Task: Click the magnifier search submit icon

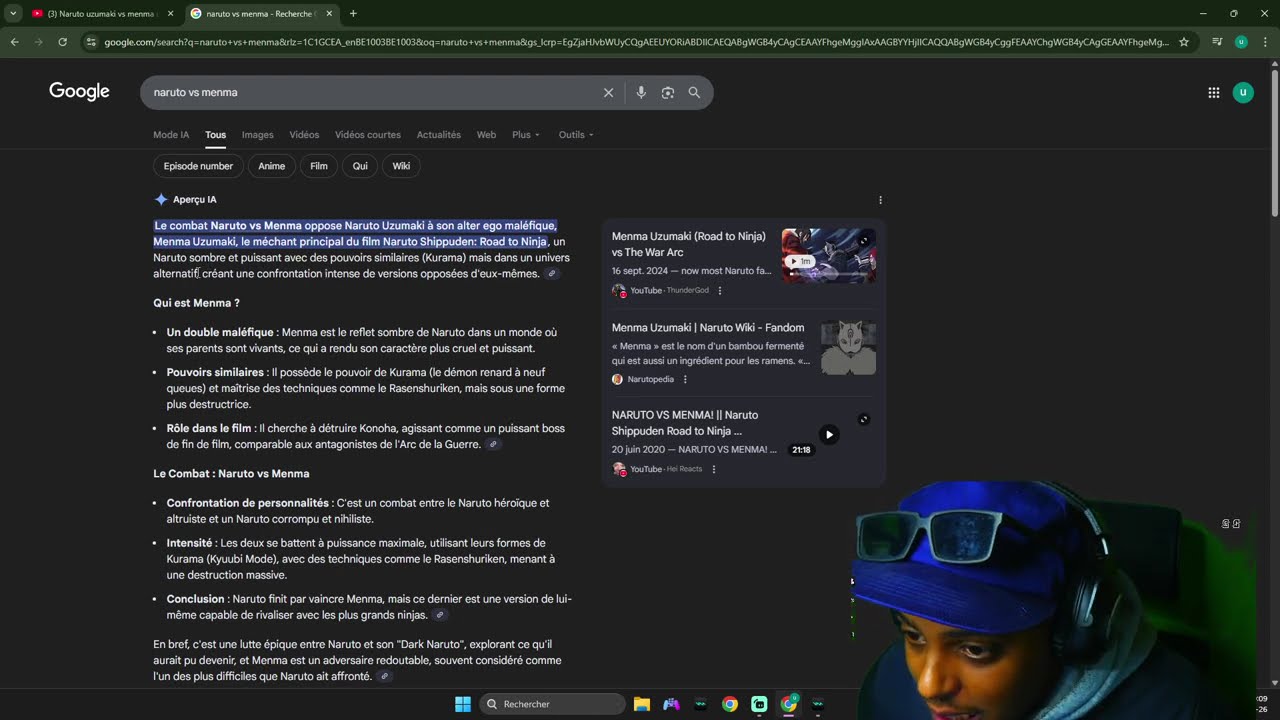Action: click(694, 92)
